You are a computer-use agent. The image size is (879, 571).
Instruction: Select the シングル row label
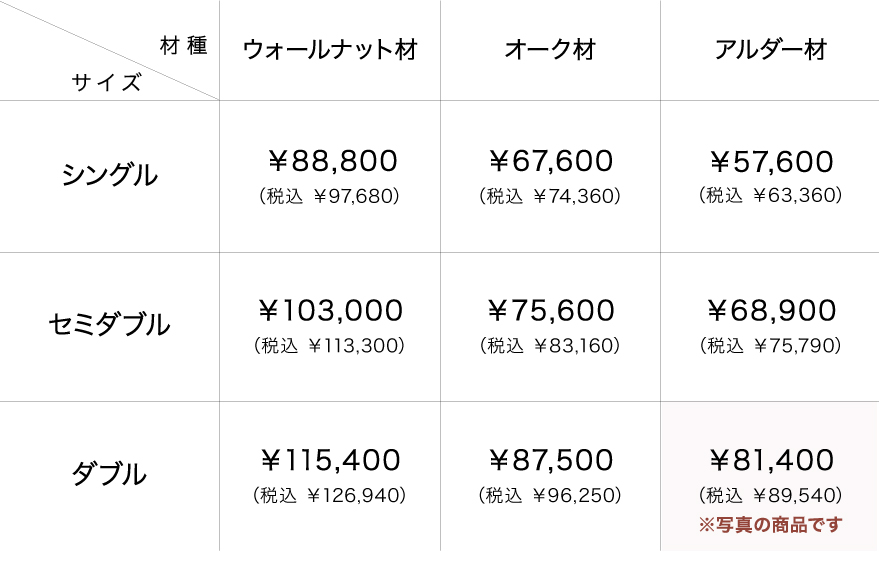tap(110, 175)
